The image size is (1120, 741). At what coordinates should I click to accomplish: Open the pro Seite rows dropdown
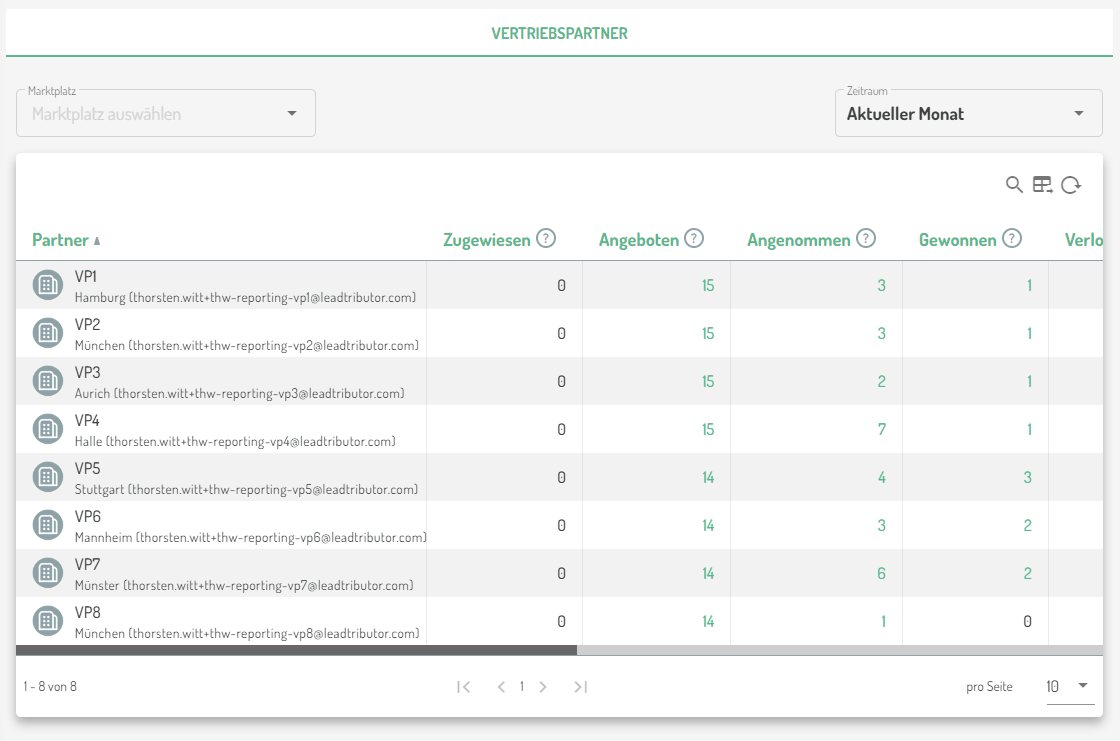tap(1070, 686)
